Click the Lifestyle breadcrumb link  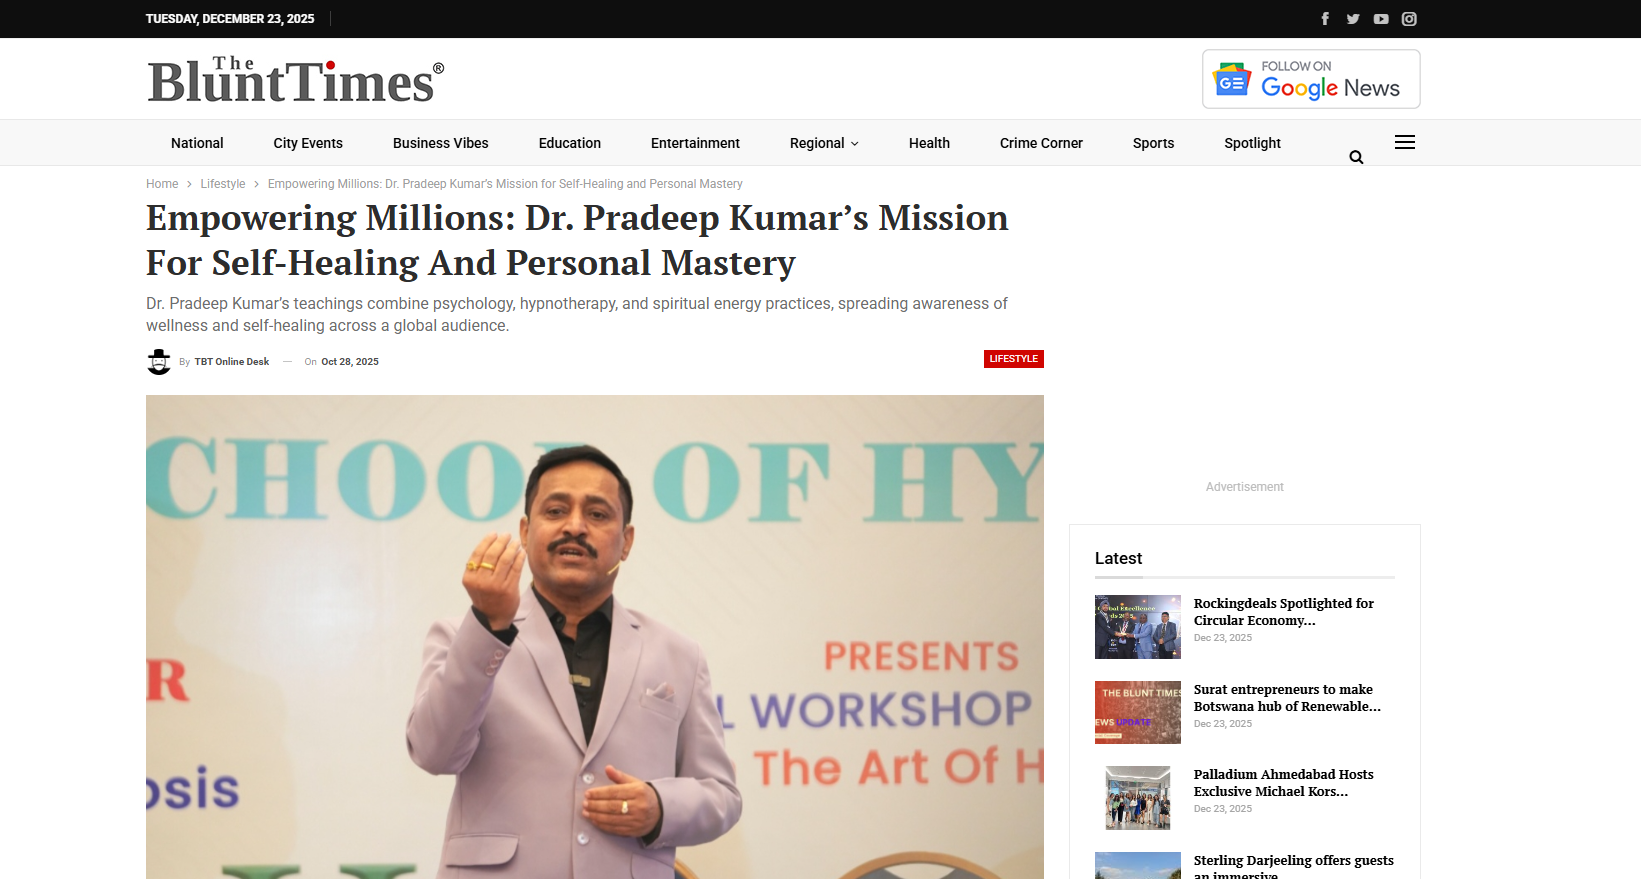222,184
